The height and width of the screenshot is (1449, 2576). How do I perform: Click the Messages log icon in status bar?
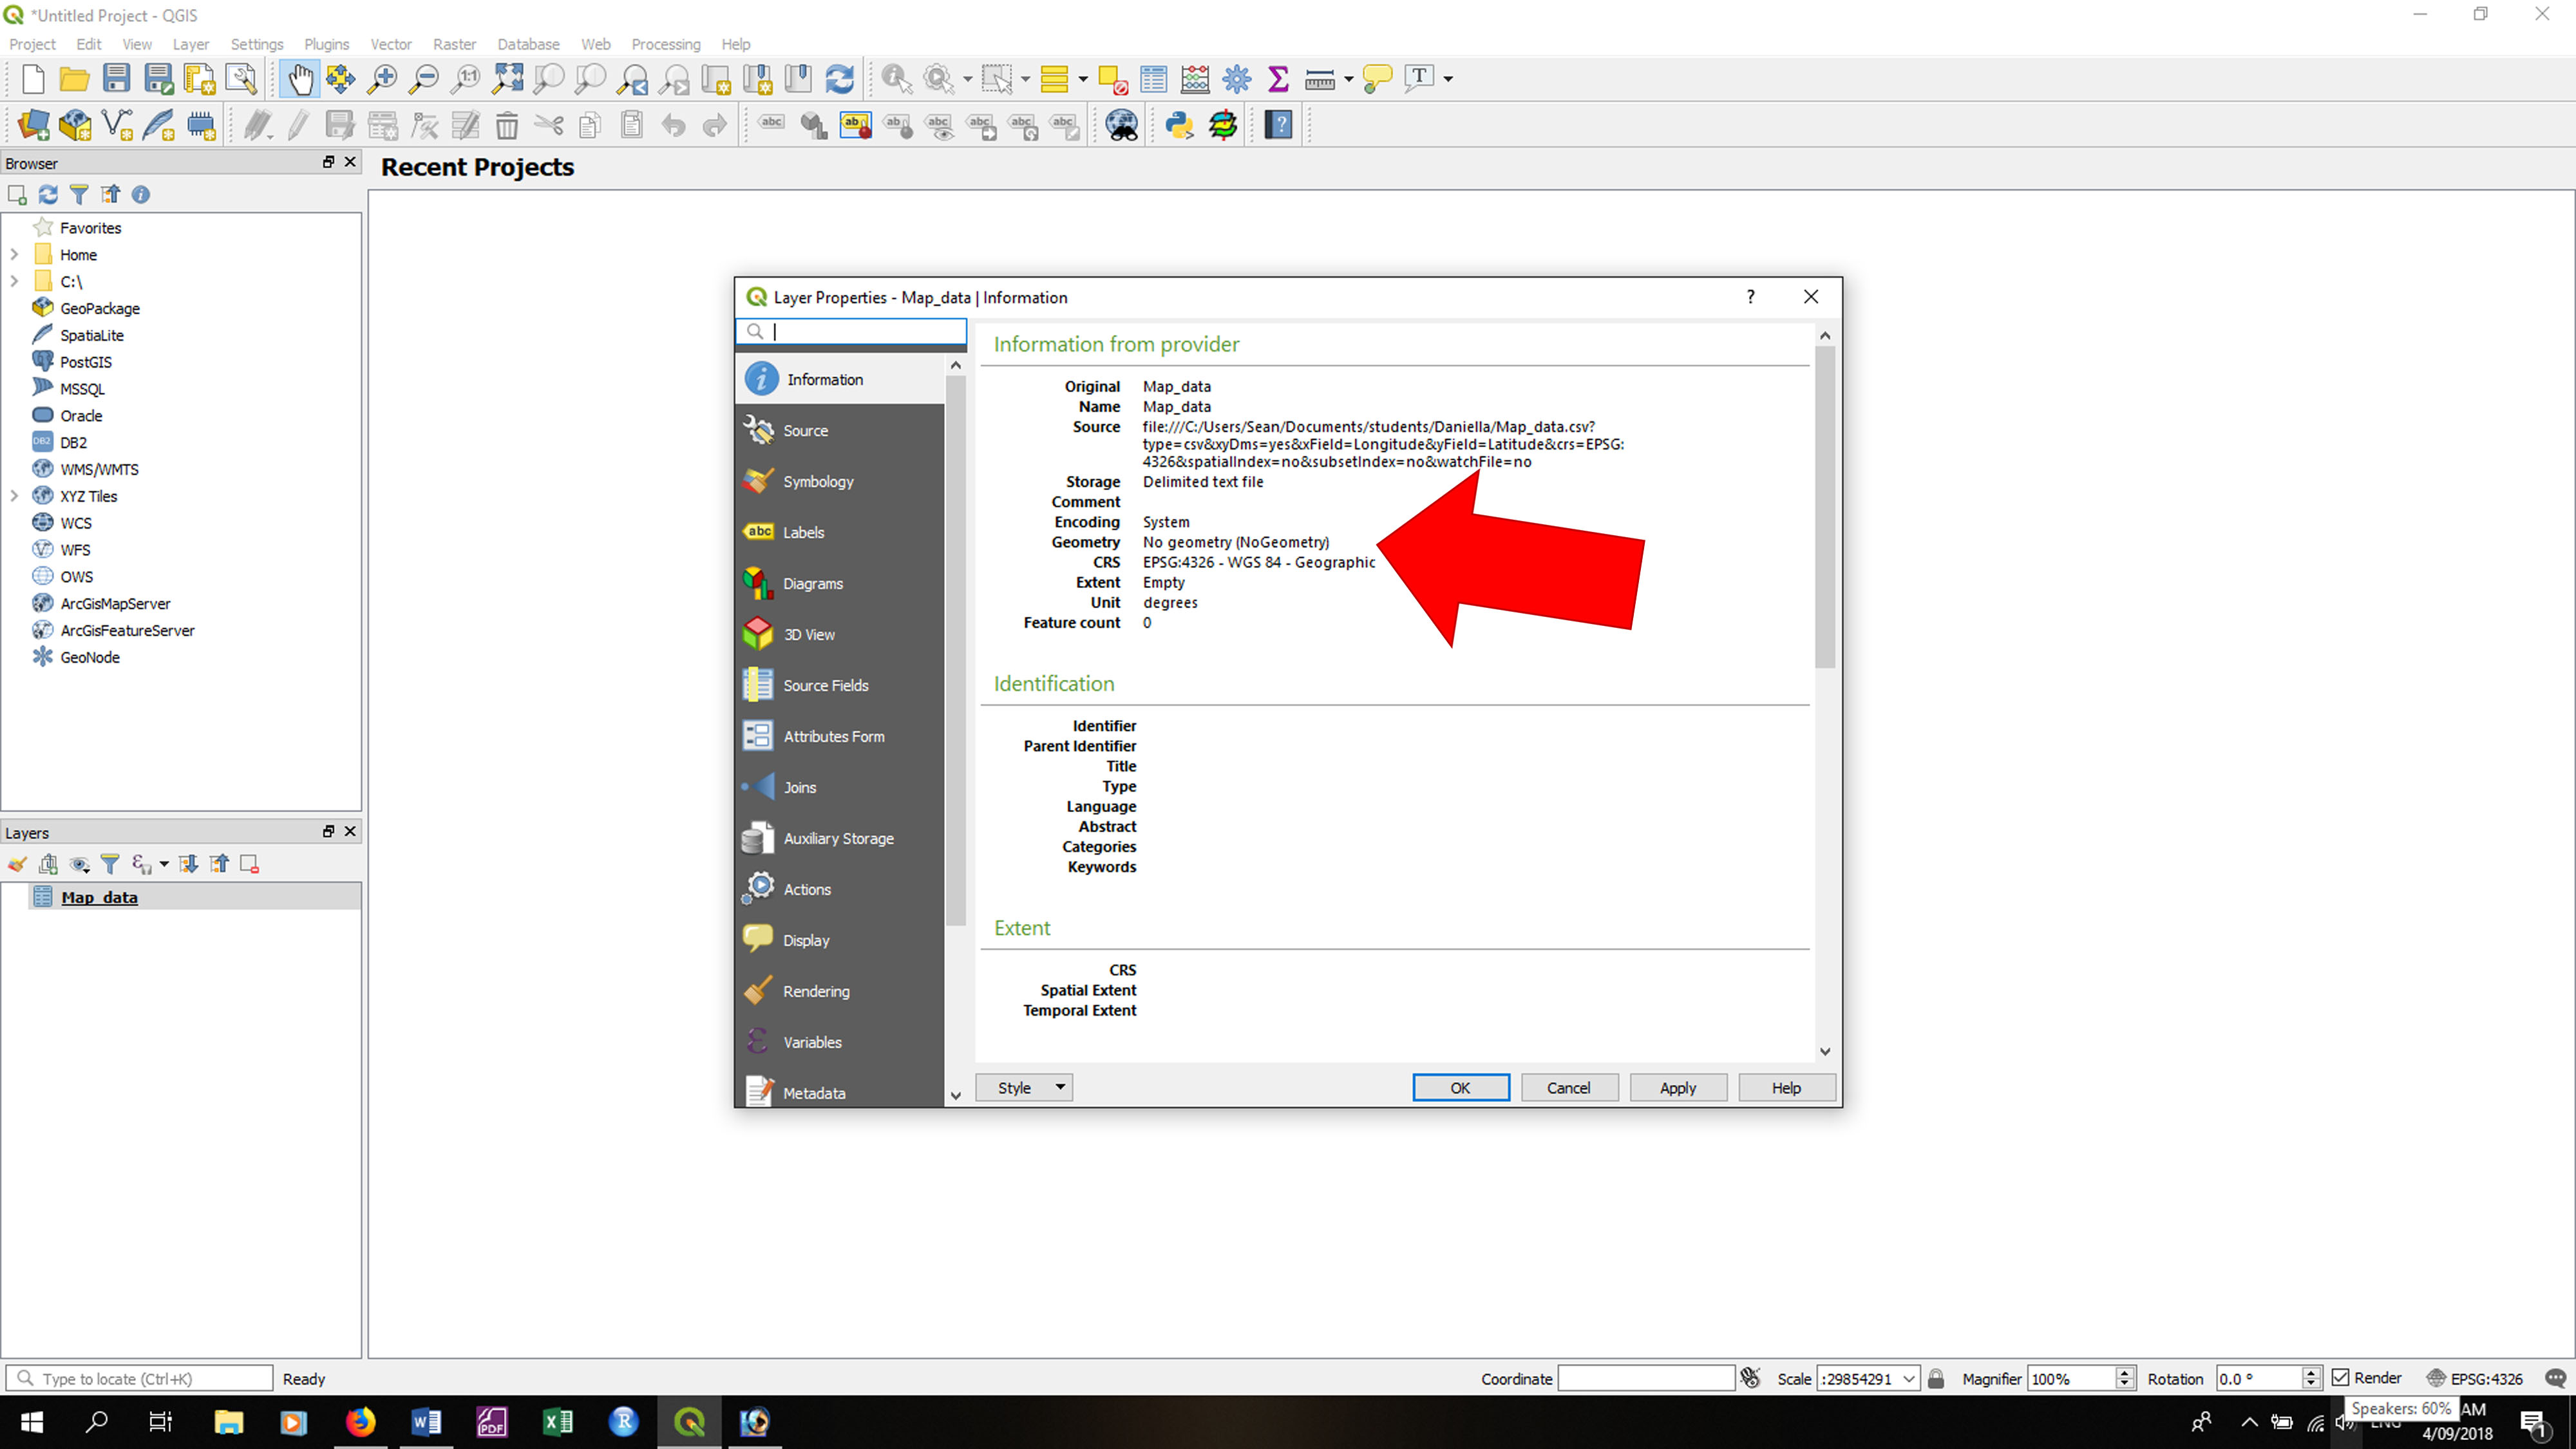point(2555,1378)
